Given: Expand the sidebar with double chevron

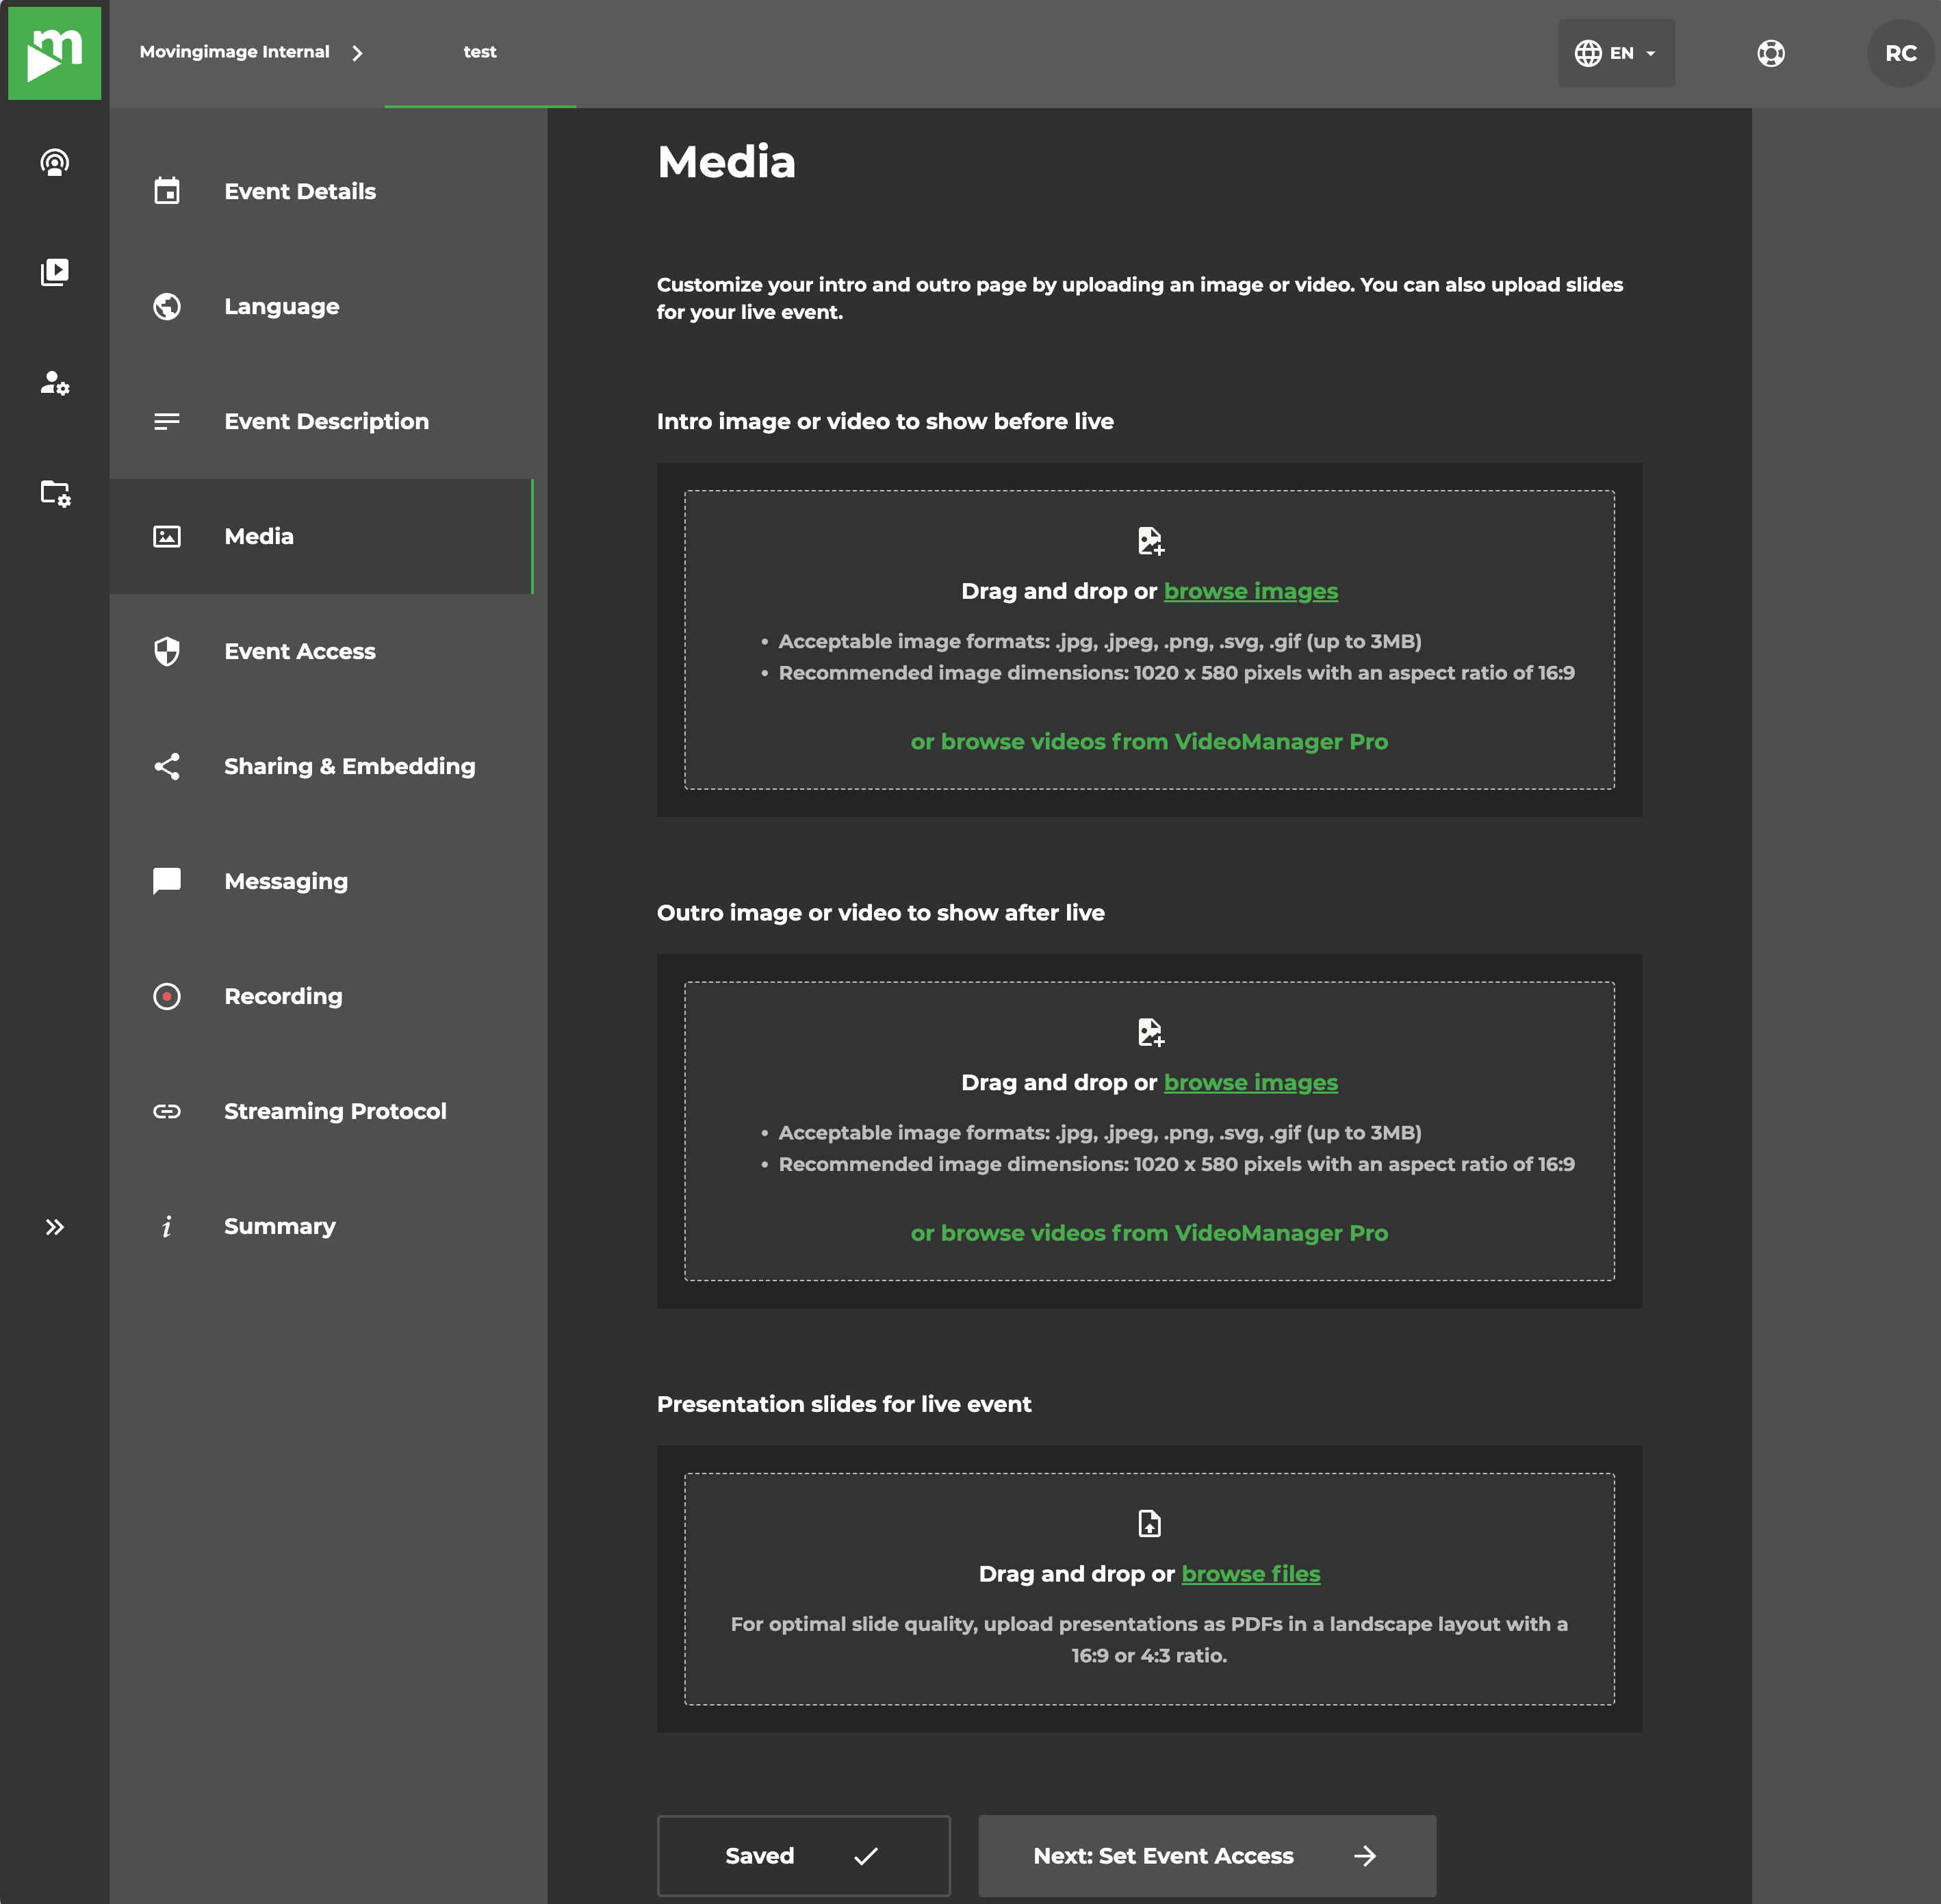Looking at the screenshot, I should pyautogui.click(x=54, y=1227).
